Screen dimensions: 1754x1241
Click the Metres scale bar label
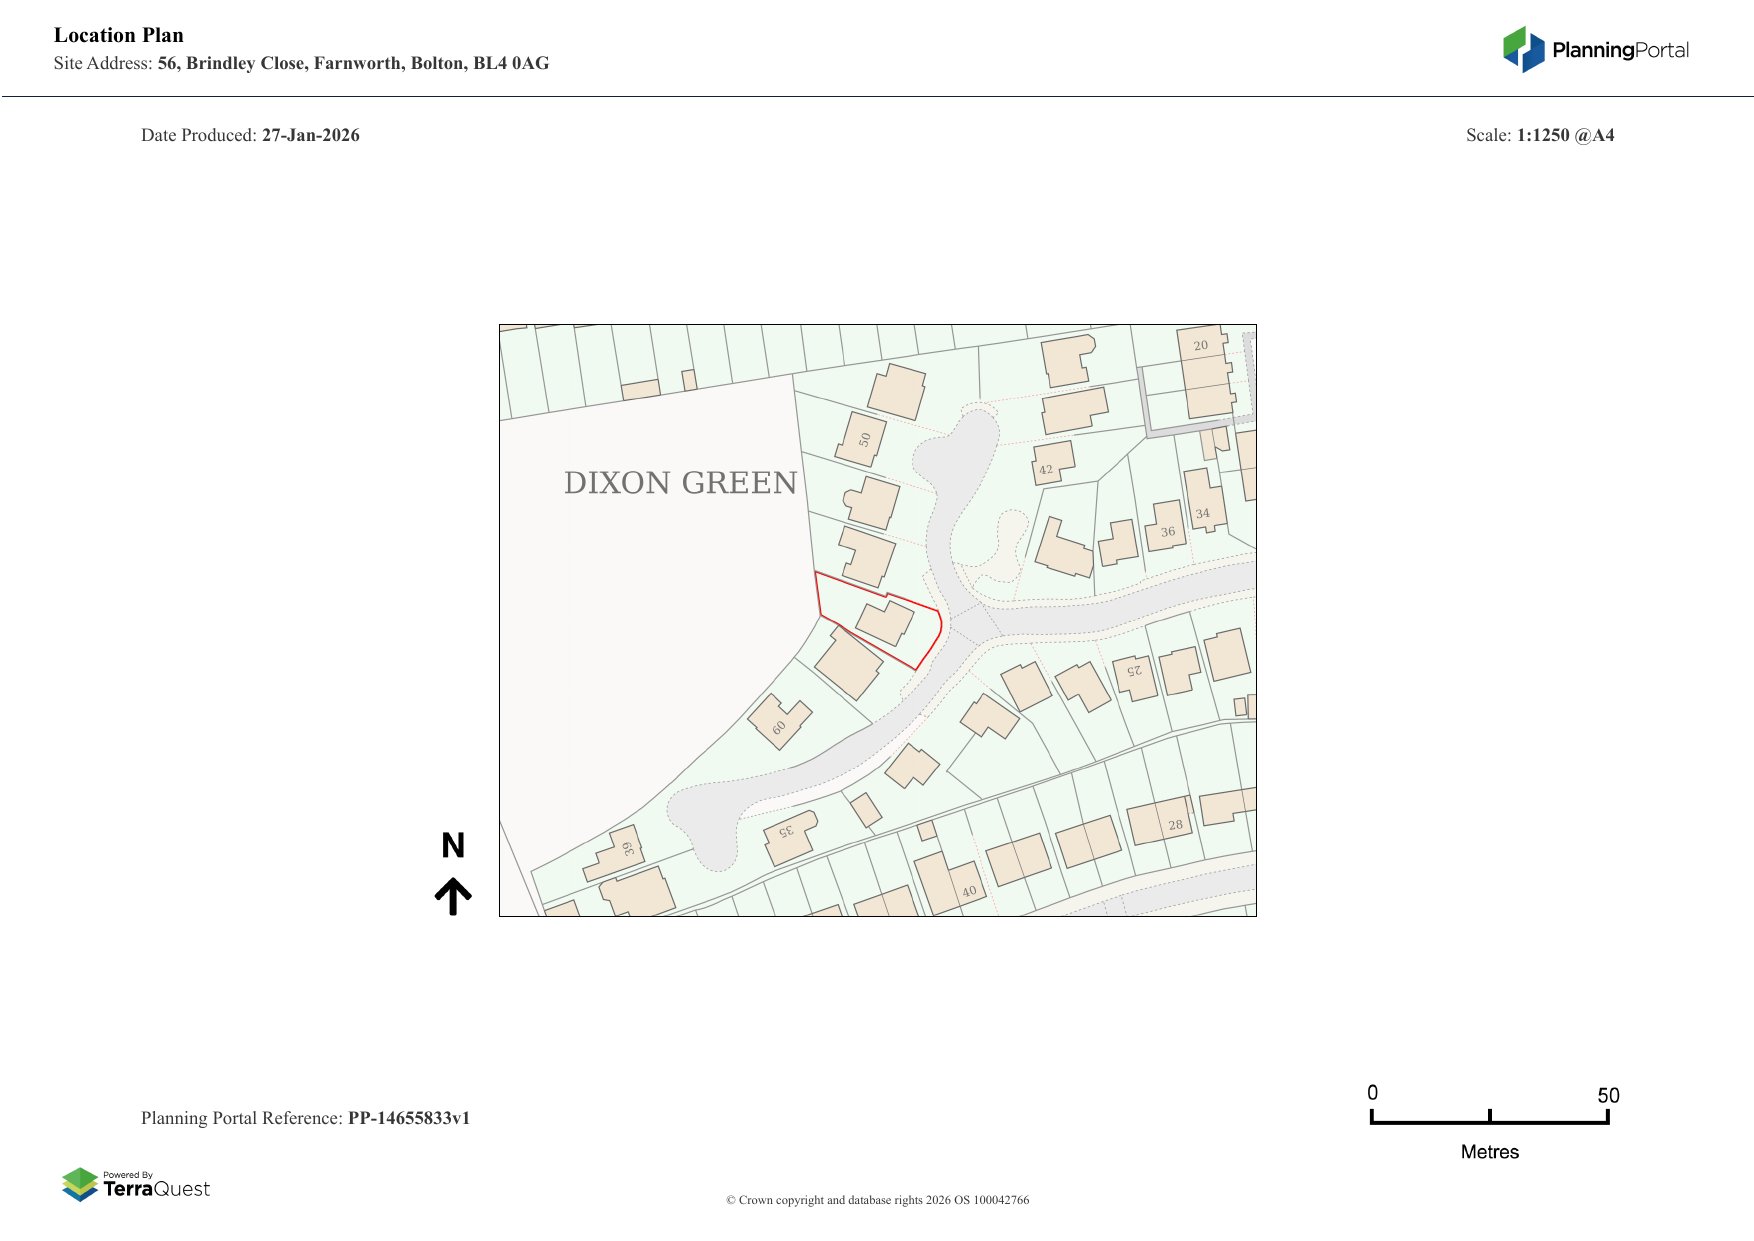(x=1489, y=1152)
